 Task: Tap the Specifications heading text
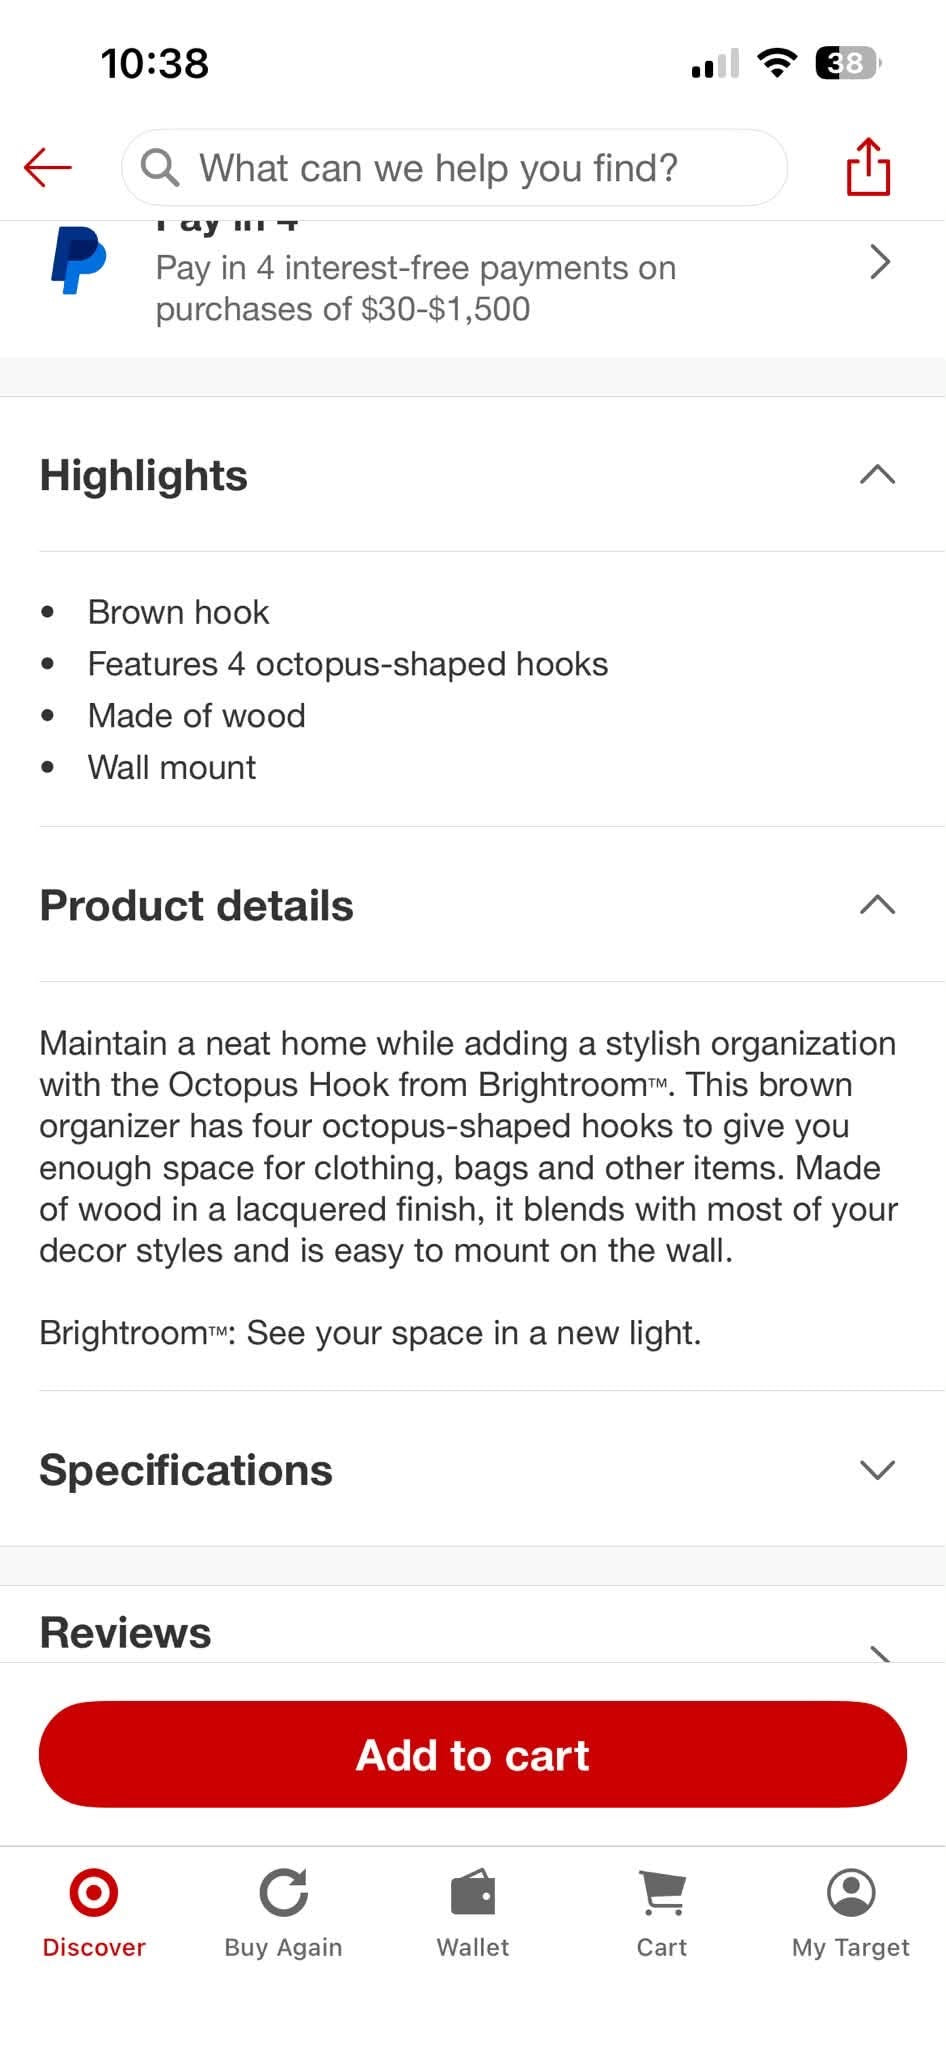click(186, 1470)
